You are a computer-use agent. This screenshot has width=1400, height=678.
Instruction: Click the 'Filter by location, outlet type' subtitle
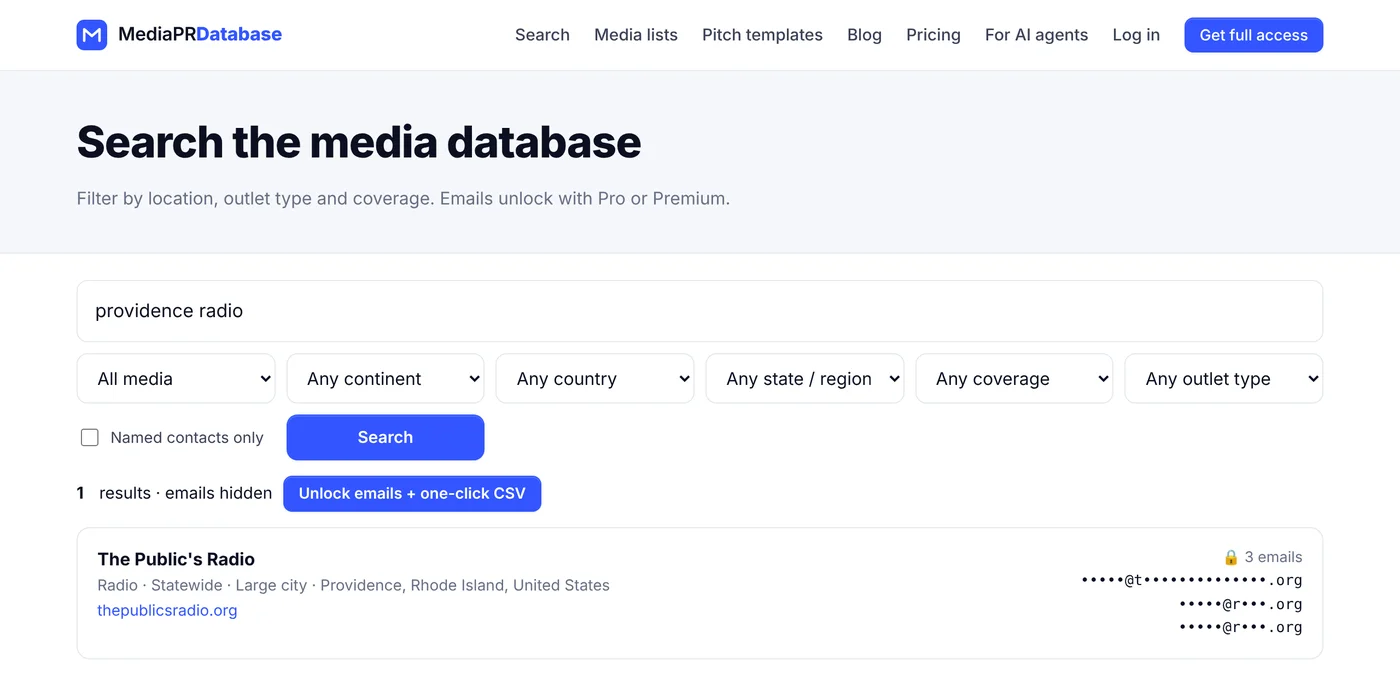coord(403,198)
